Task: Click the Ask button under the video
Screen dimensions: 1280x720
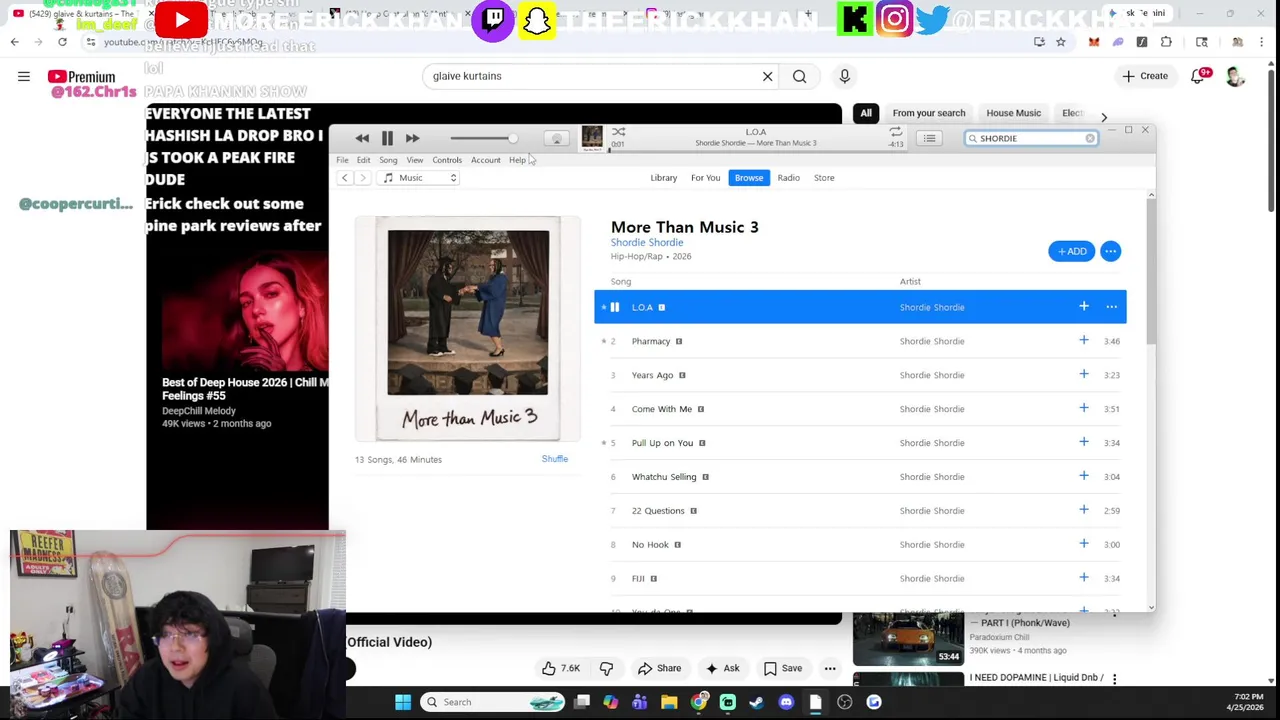Action: click(722, 668)
